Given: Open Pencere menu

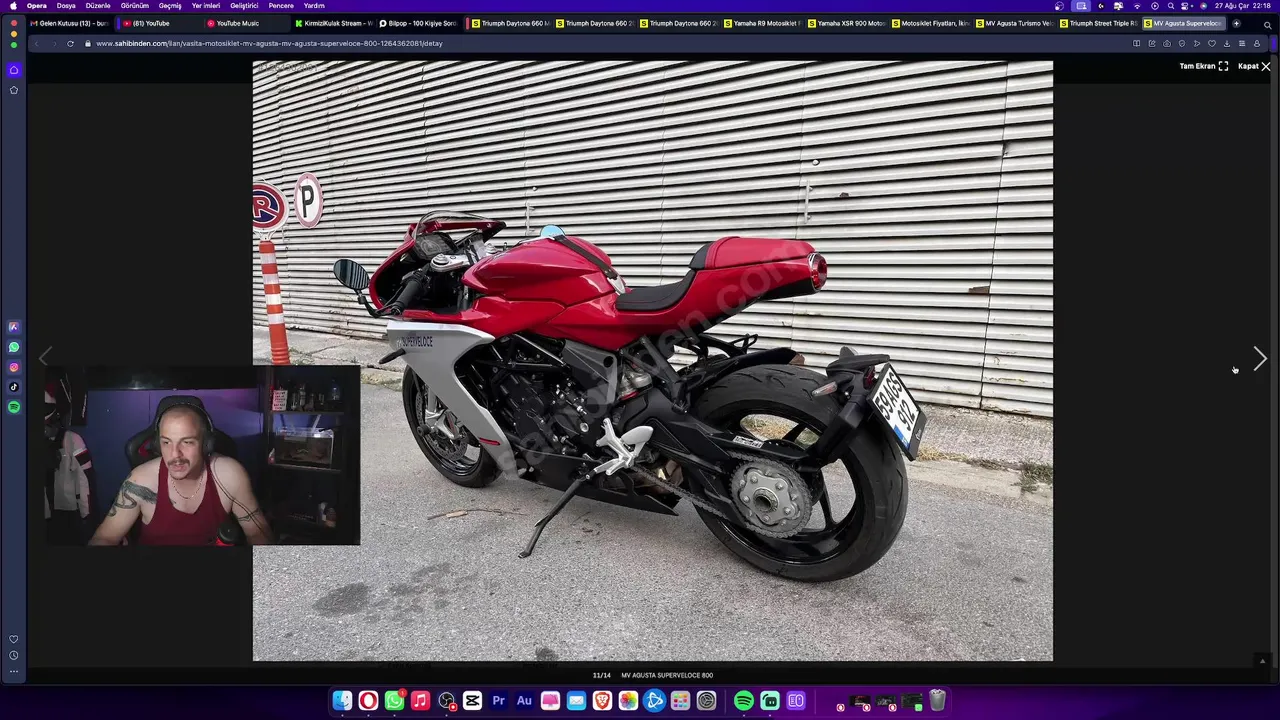Looking at the screenshot, I should [281, 6].
